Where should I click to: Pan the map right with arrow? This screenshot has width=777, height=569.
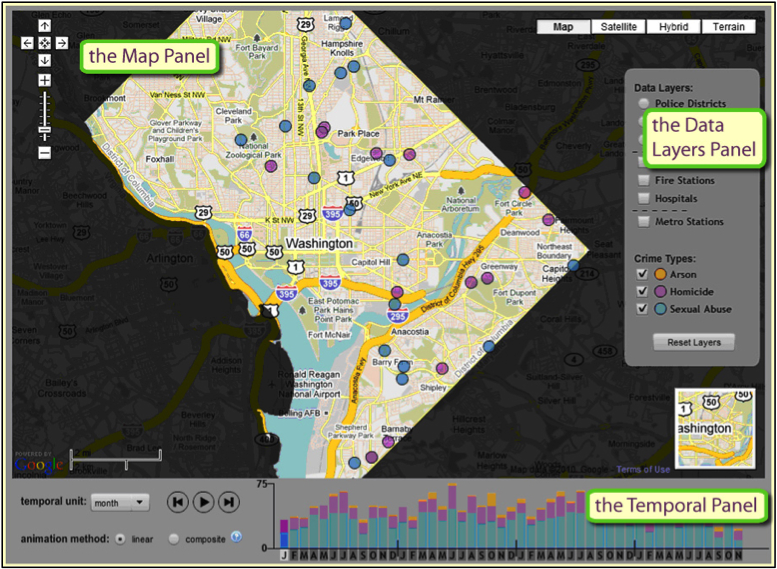61,42
